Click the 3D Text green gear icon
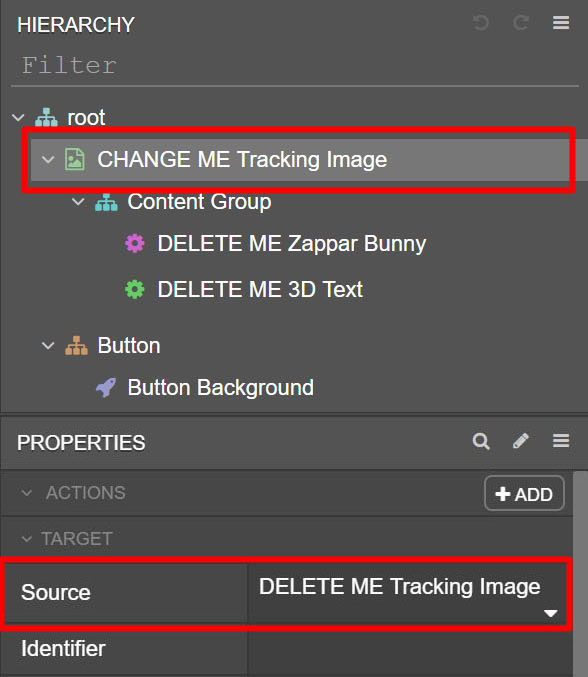 click(135, 289)
